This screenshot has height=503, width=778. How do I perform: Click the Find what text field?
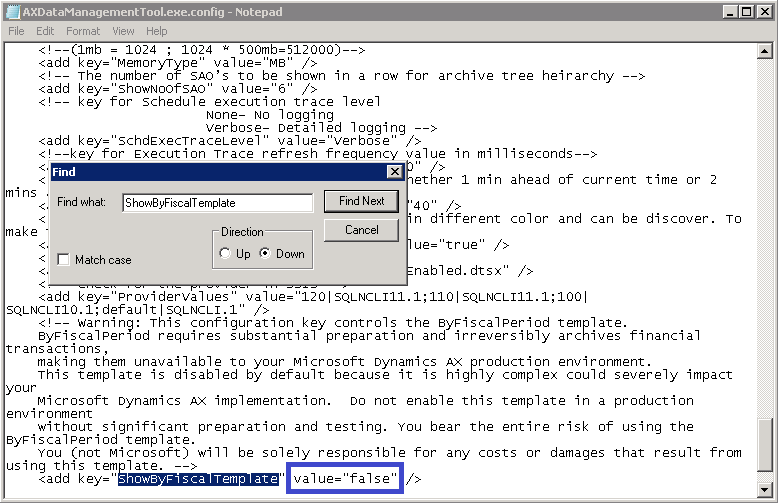coord(217,202)
